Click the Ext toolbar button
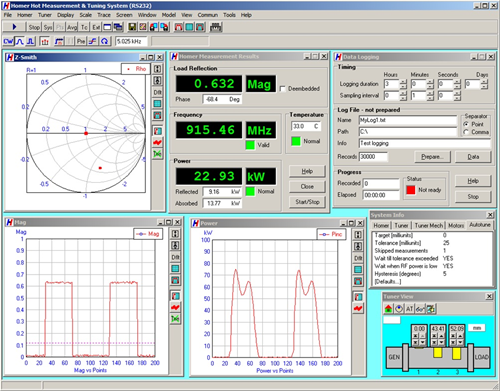The width and height of the screenshot is (500, 391). click(x=96, y=27)
